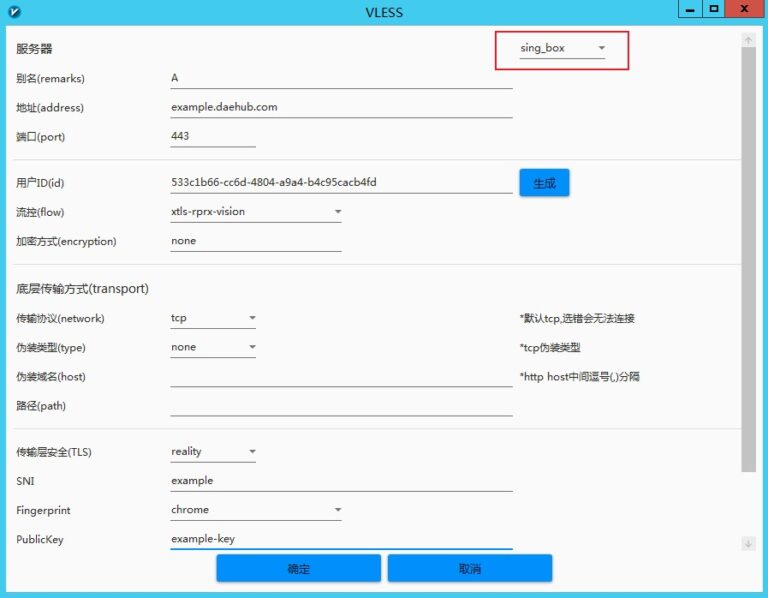Image resolution: width=768 pixels, height=598 pixels.
Task: Open the network transport protocol dropdown tcp
Action: 213,318
